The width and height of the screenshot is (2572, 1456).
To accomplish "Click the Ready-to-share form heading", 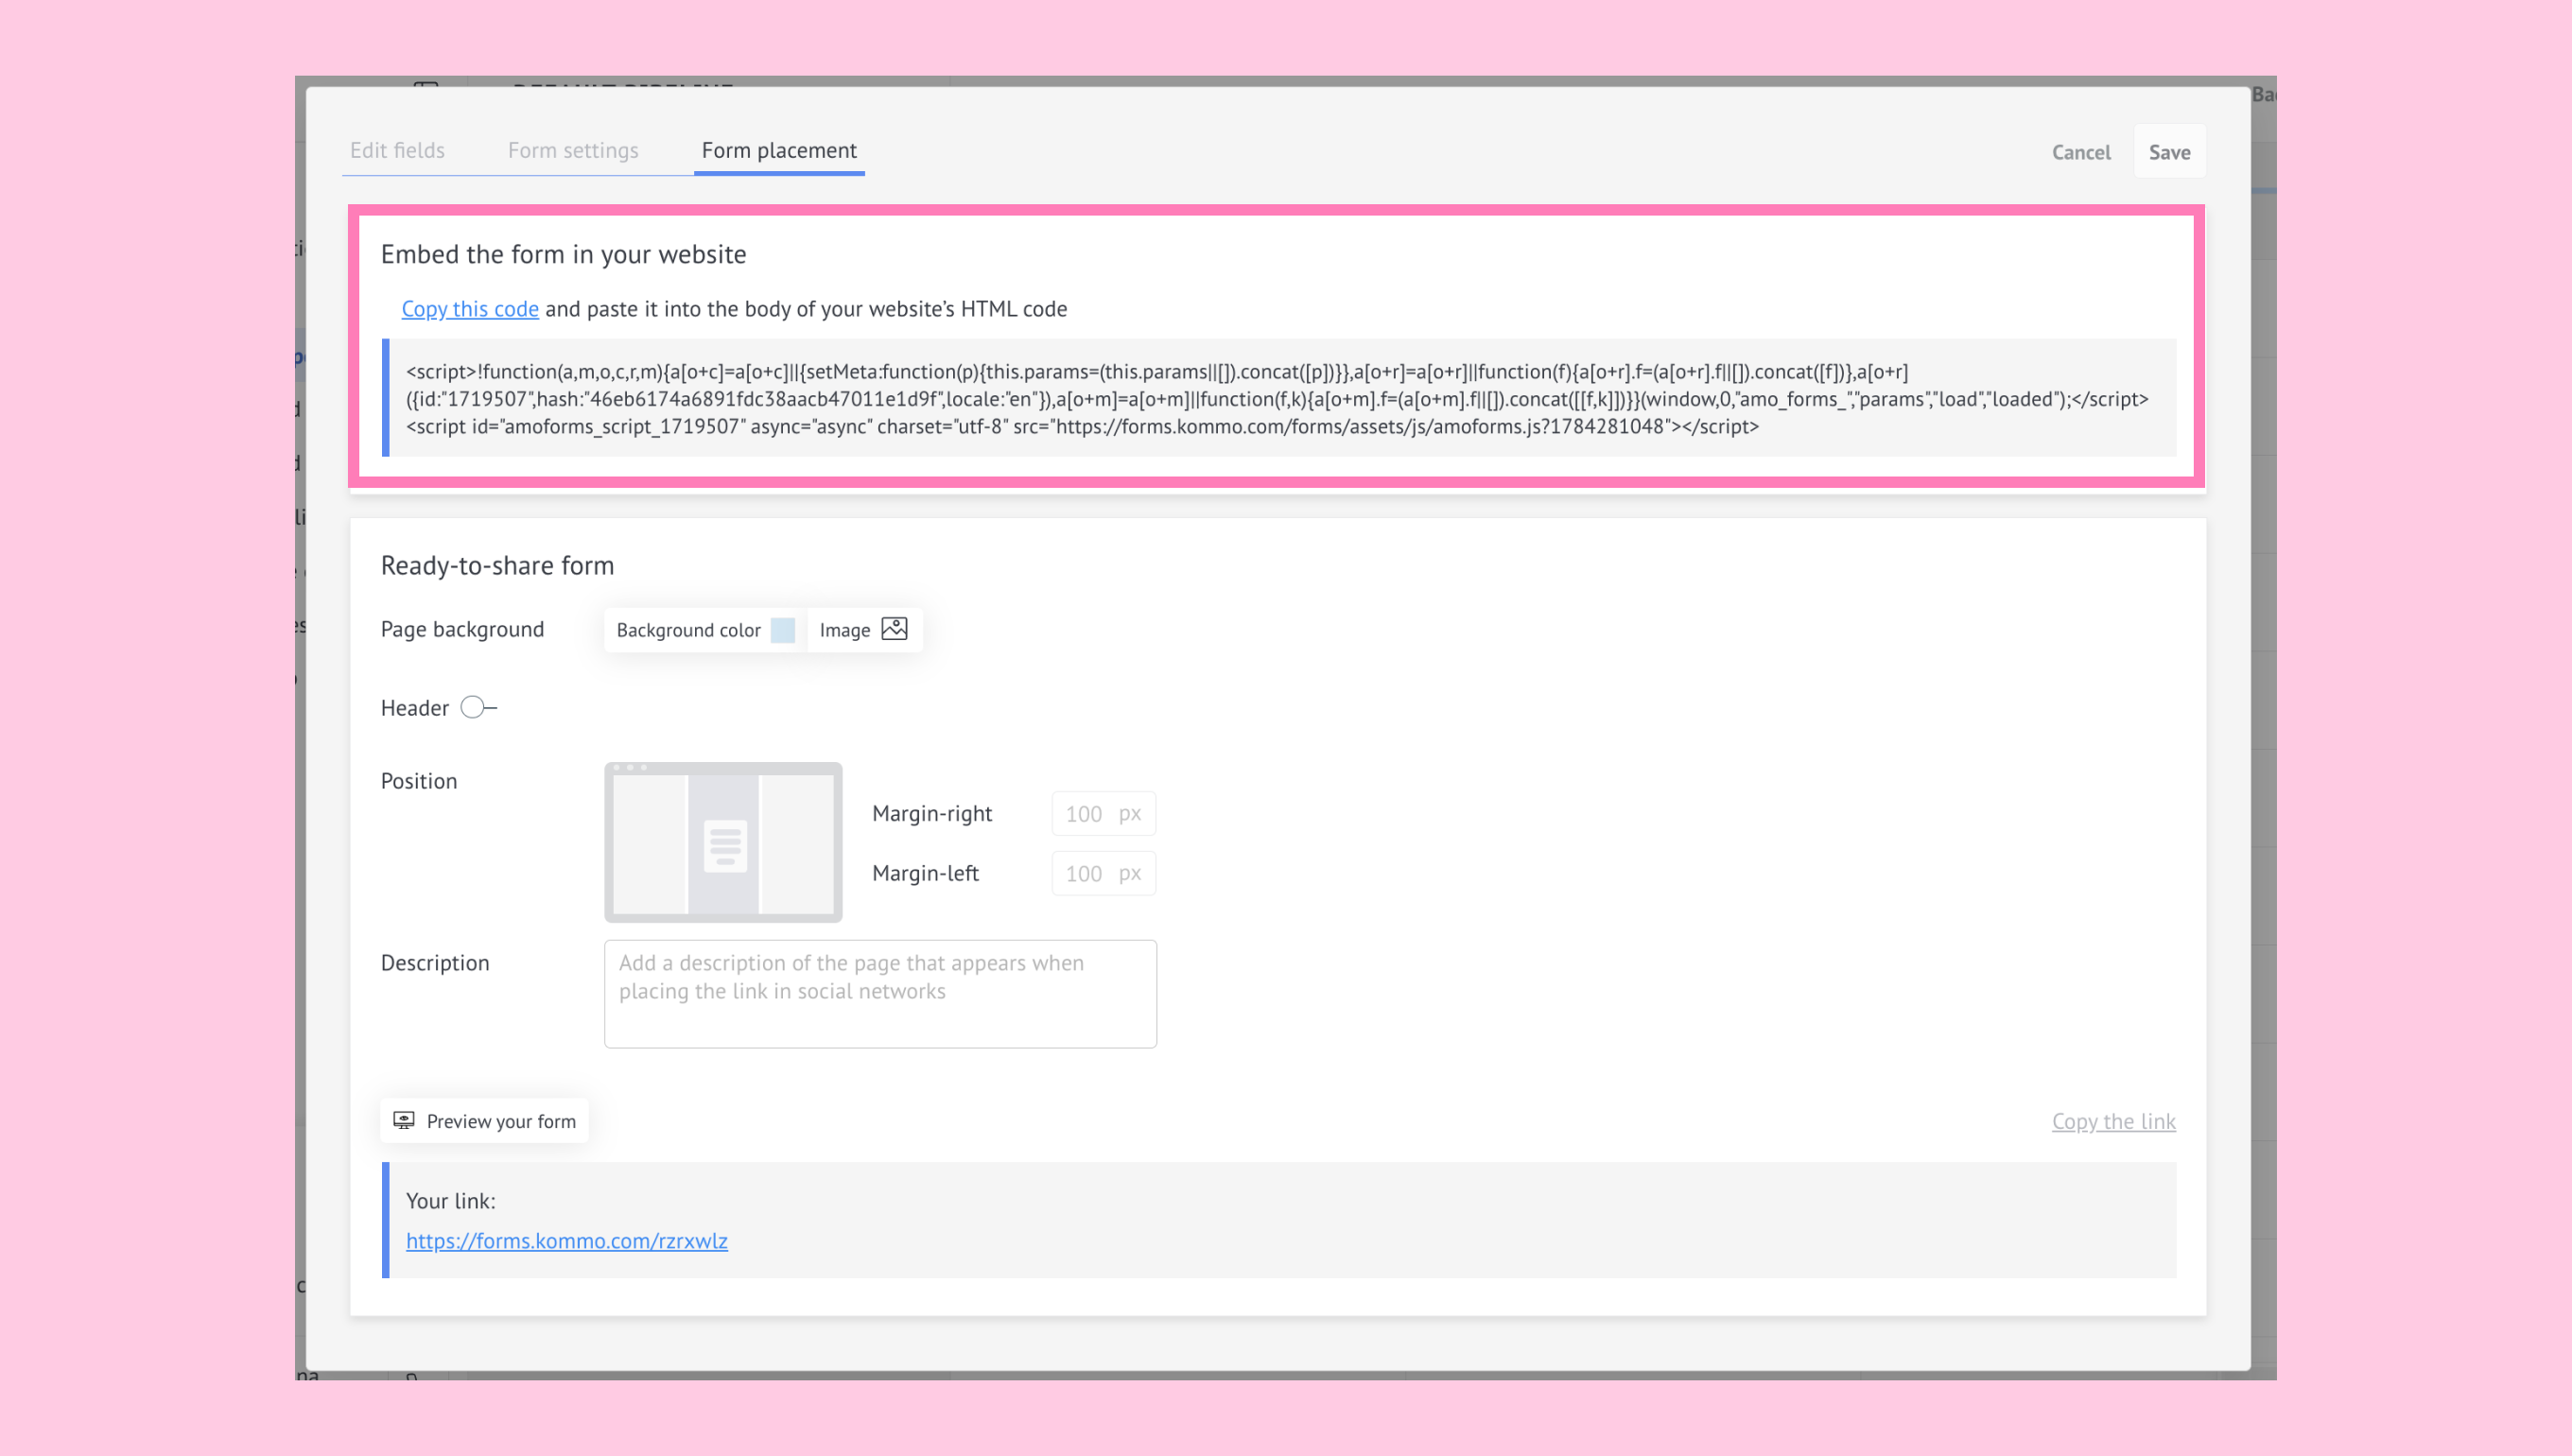I will pos(497,565).
